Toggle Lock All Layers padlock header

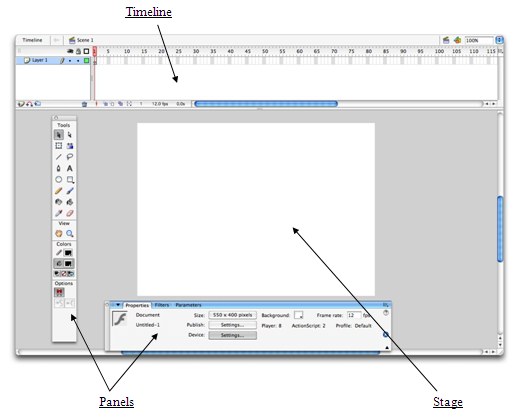[78, 51]
